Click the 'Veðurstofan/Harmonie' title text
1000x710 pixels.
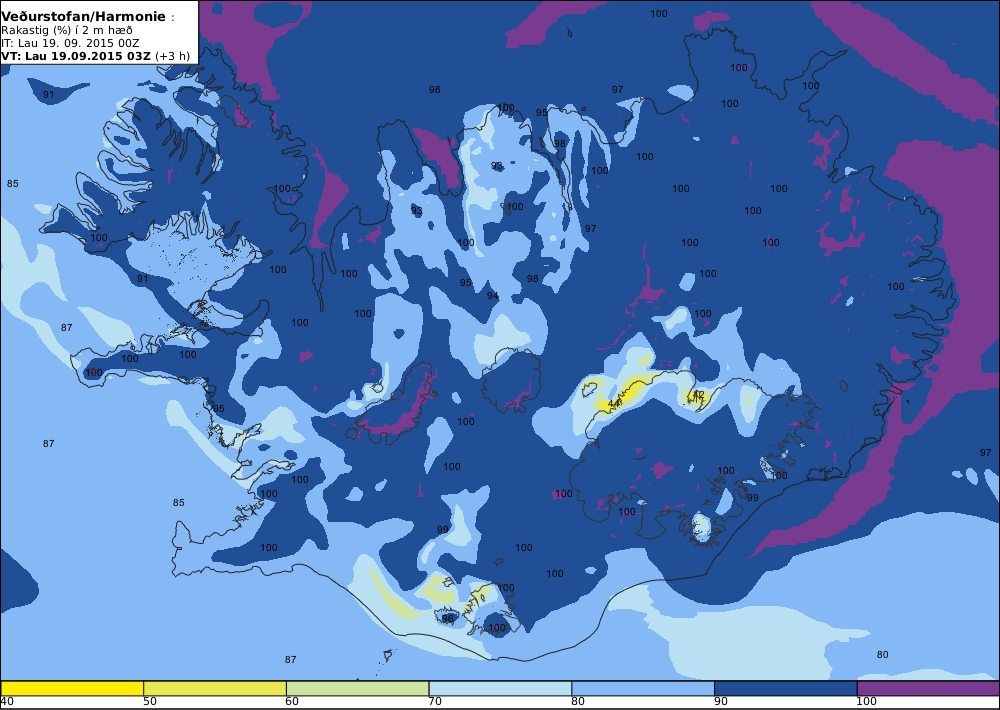pyautogui.click(x=83, y=17)
